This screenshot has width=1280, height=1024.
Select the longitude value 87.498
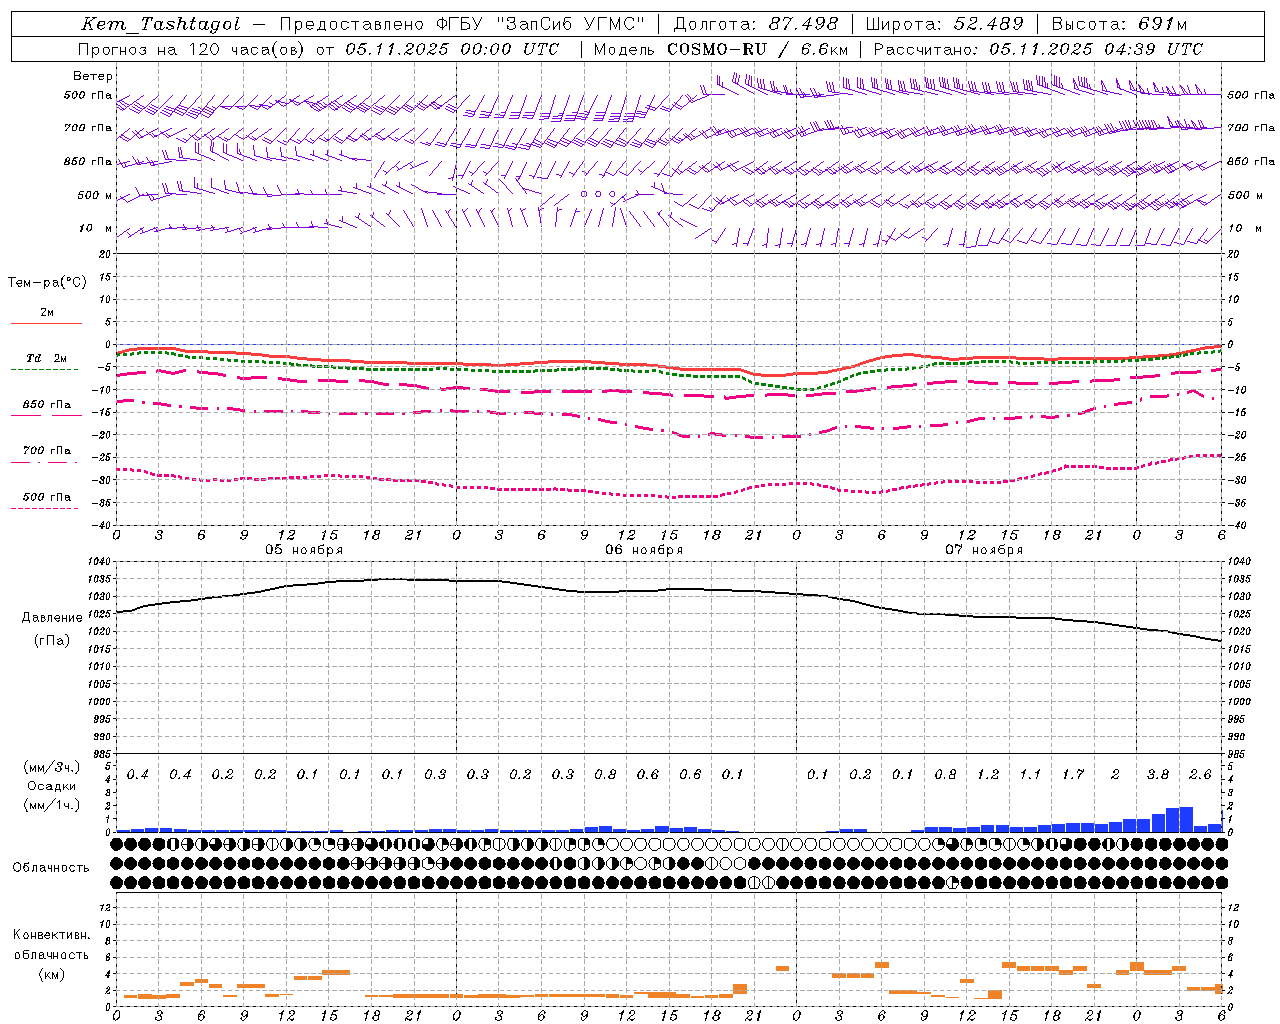tap(803, 24)
